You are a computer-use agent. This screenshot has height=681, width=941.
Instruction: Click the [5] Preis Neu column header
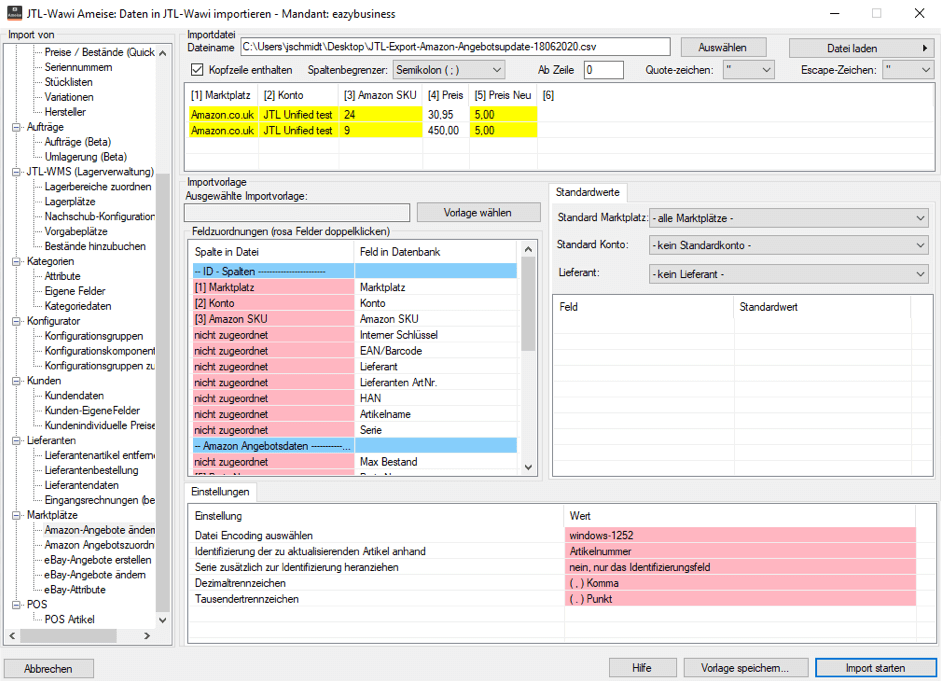click(x=503, y=95)
